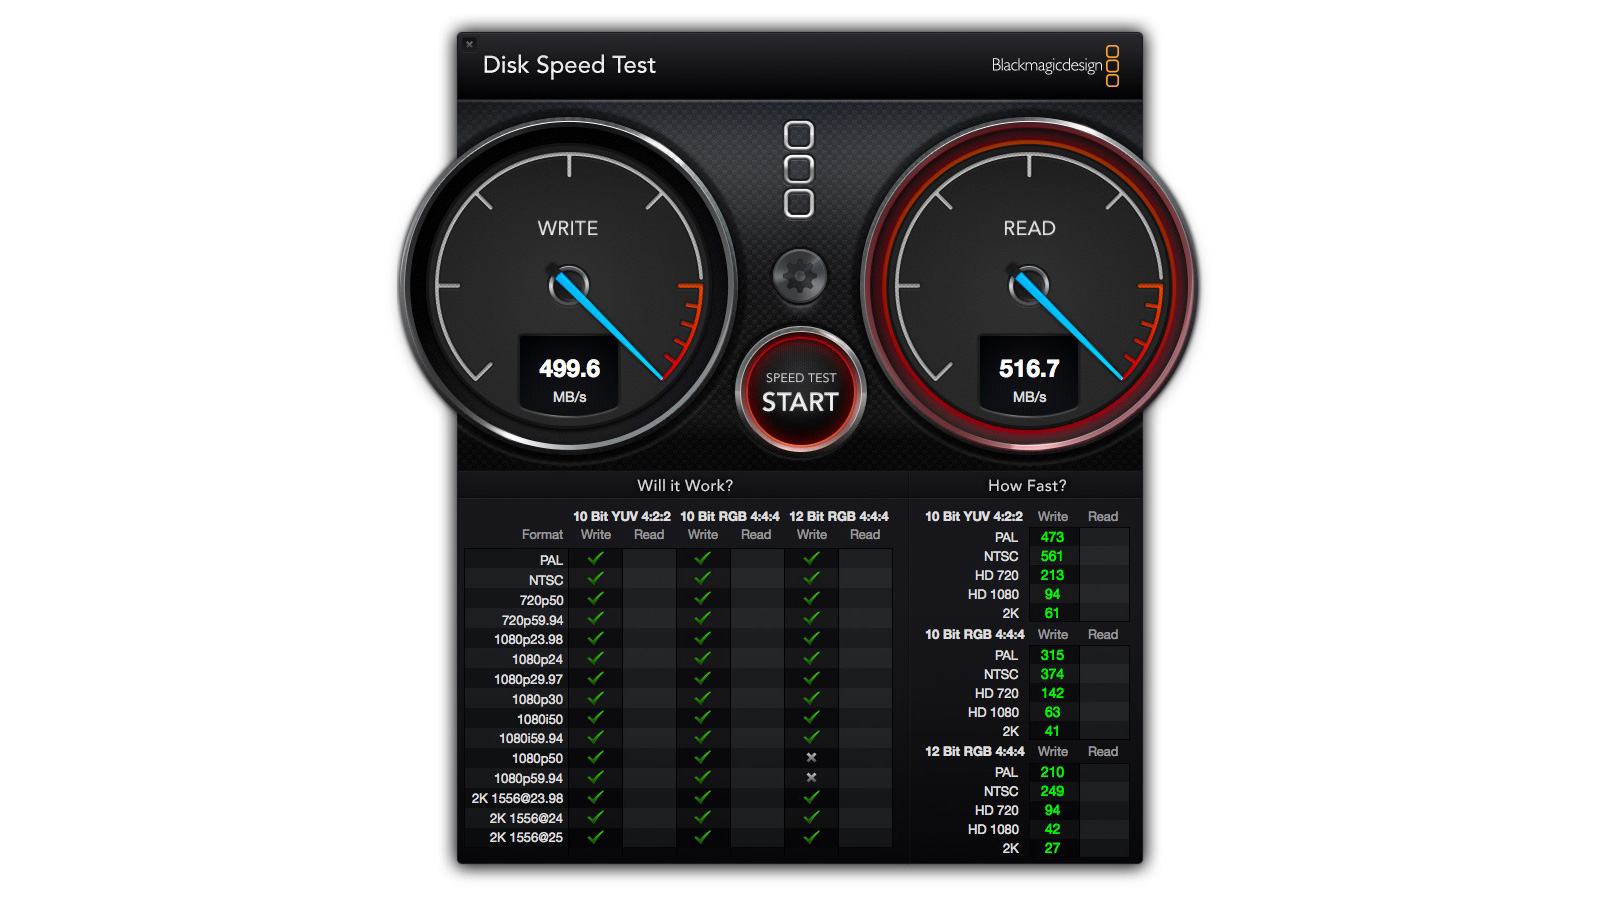The height and width of the screenshot is (904, 1600).
Task: Click the Disk Speed Test title text
Action: click(569, 65)
